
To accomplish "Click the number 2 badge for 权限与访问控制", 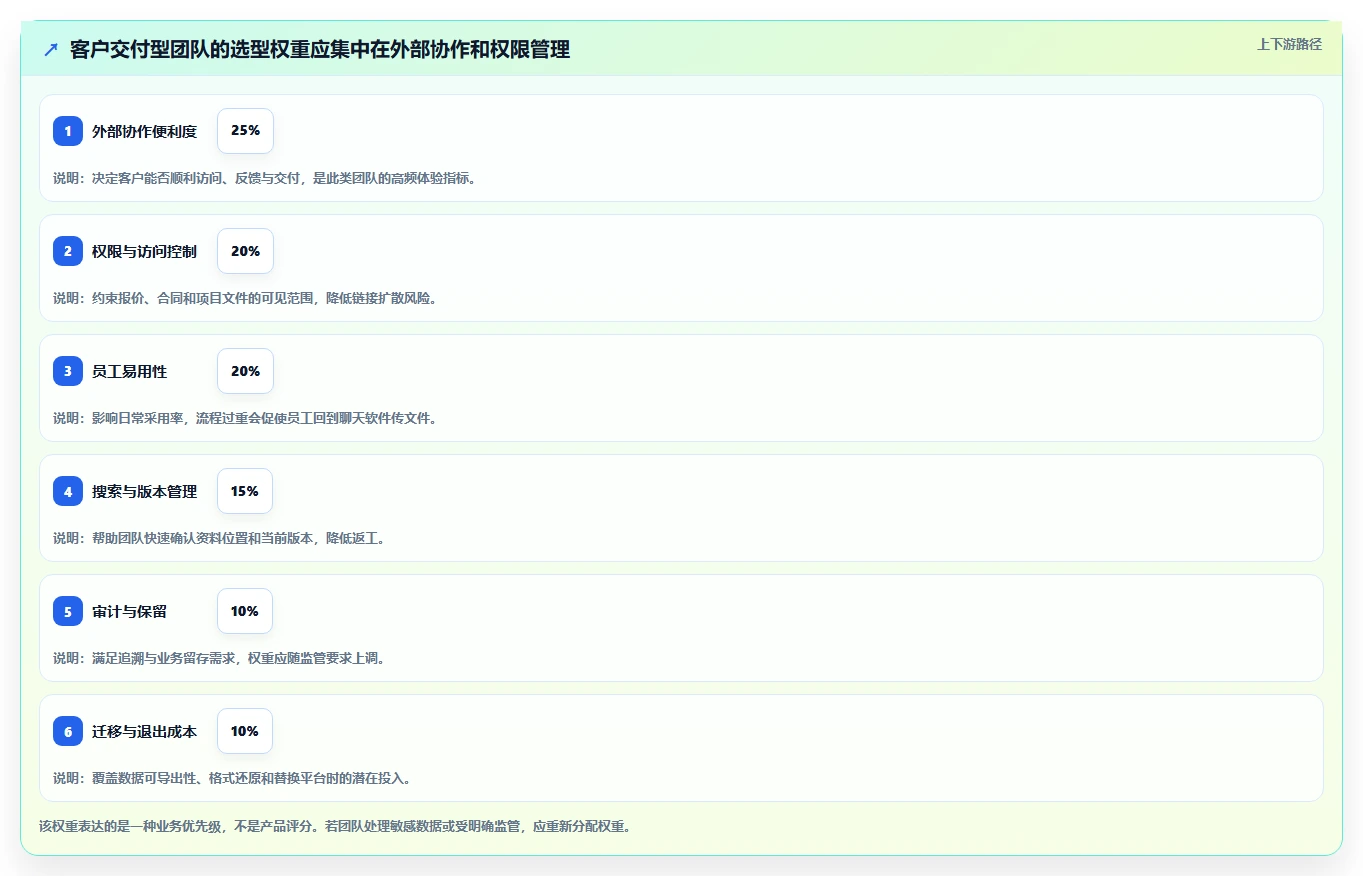I will [x=68, y=251].
